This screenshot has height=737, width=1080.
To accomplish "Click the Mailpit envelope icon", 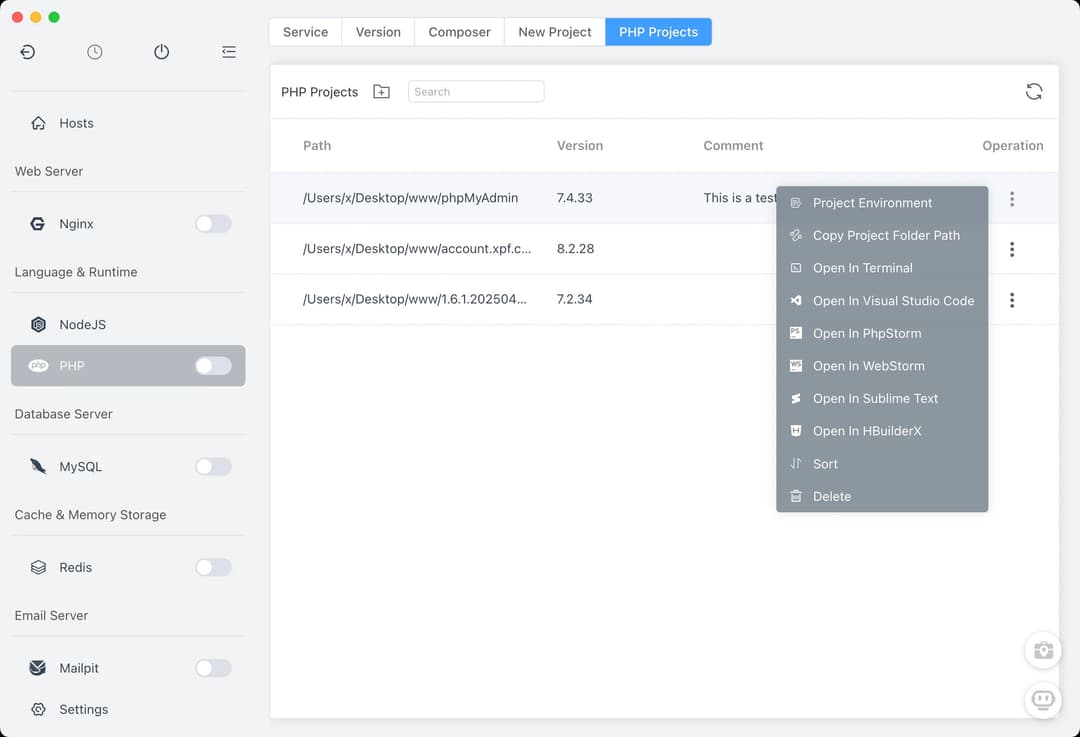I will pyautogui.click(x=38, y=668).
